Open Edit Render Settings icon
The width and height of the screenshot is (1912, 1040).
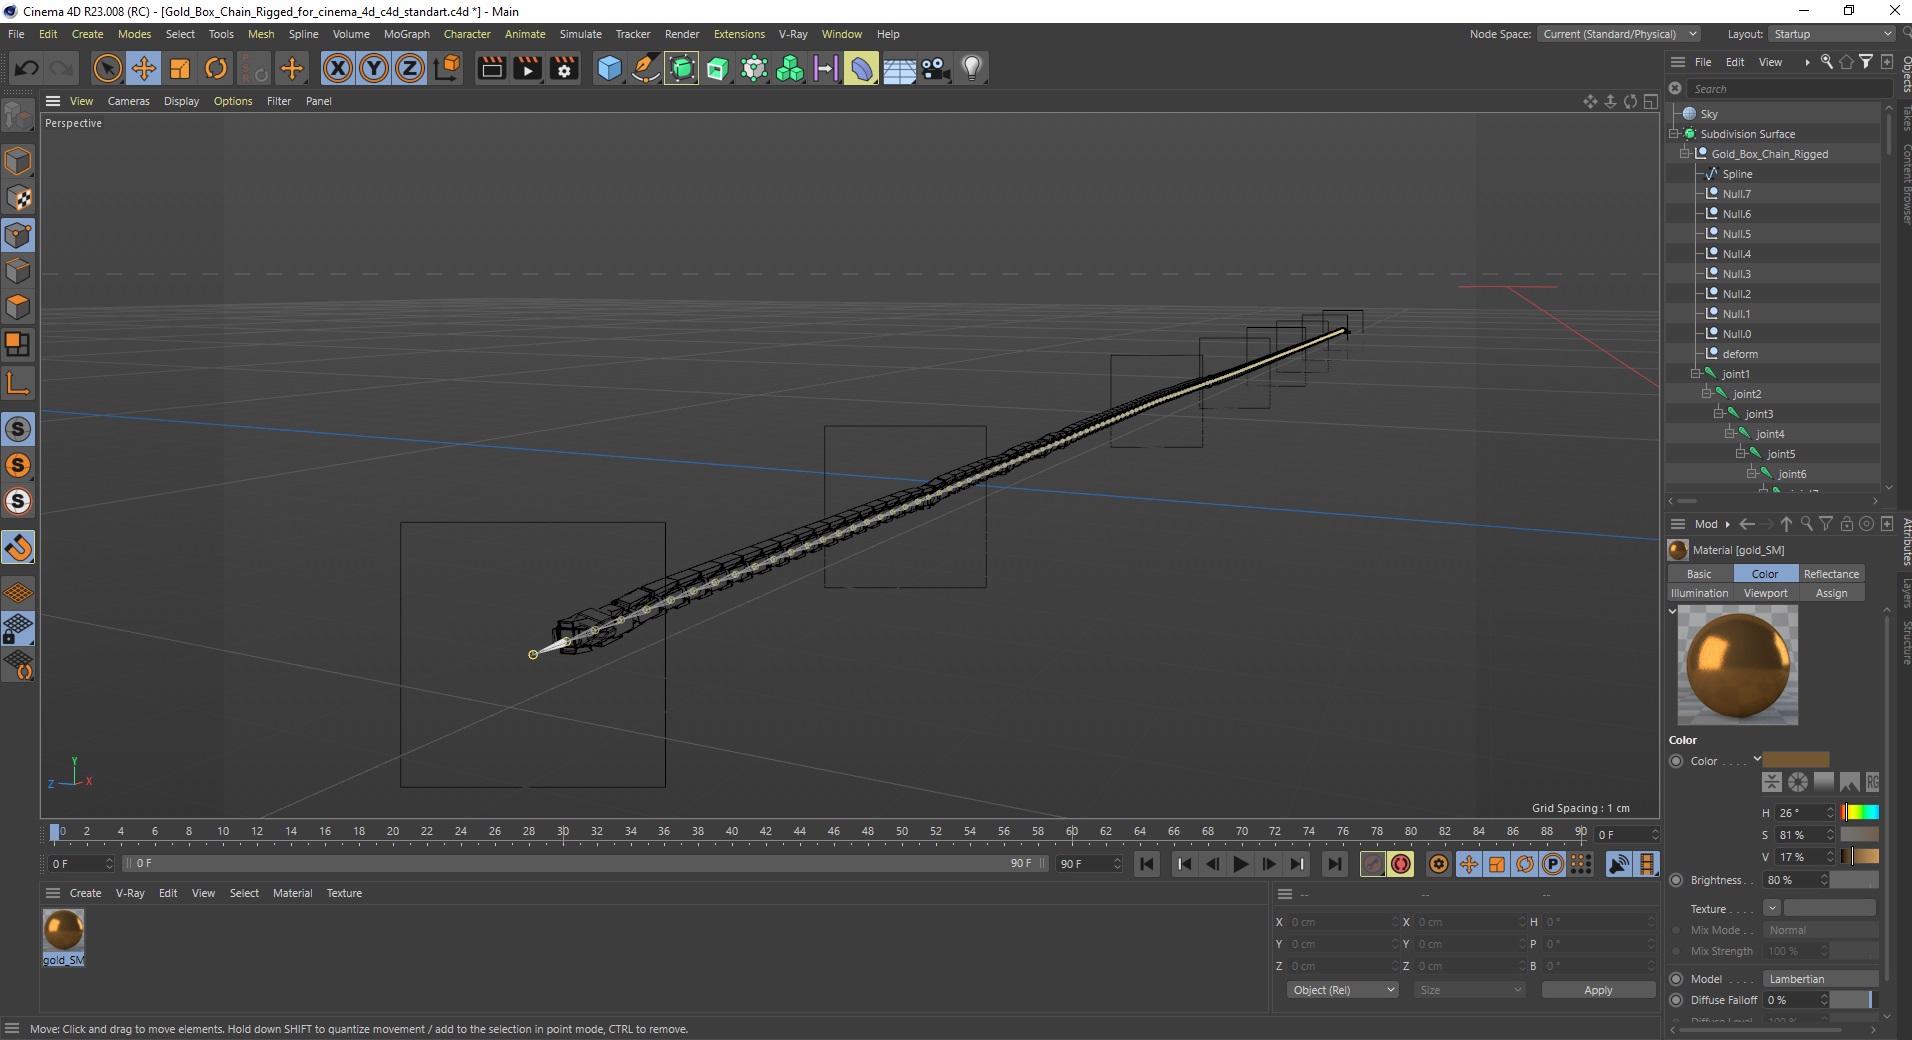click(x=565, y=68)
